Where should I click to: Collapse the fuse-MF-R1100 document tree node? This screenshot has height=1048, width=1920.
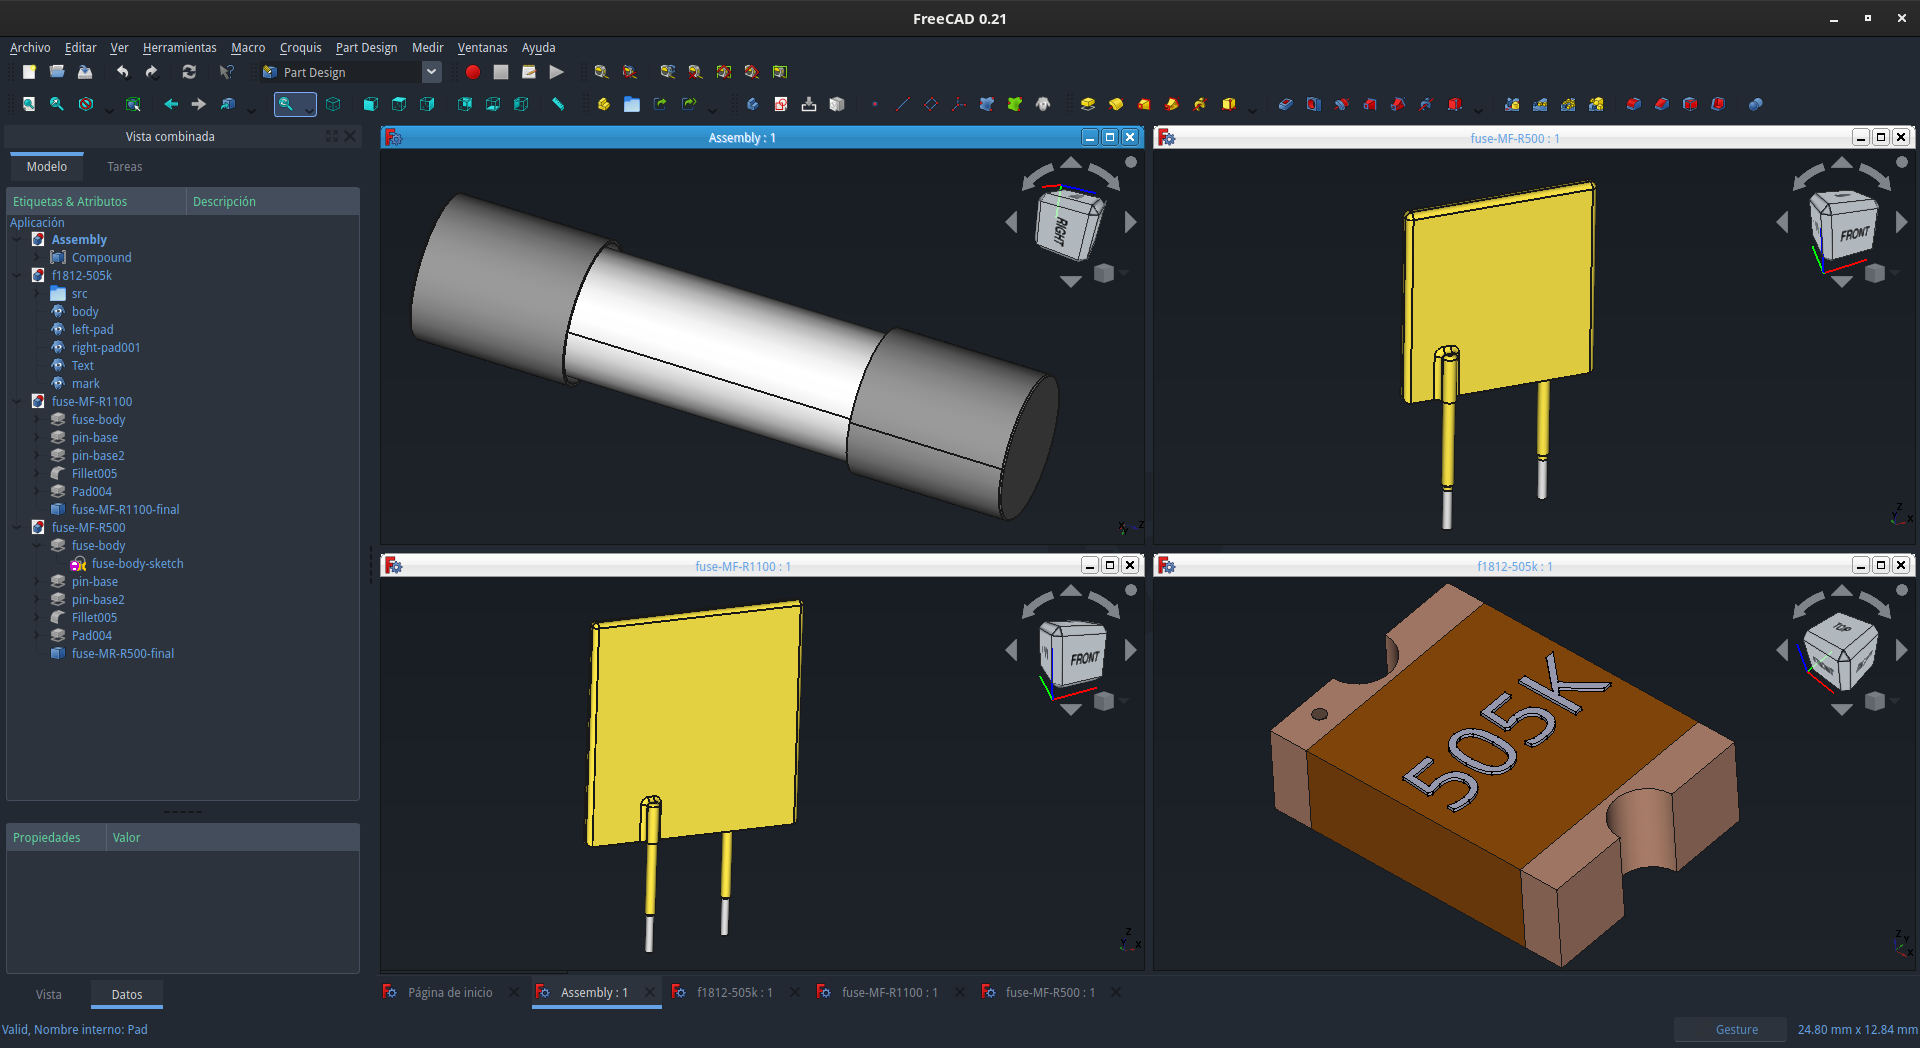[17, 402]
